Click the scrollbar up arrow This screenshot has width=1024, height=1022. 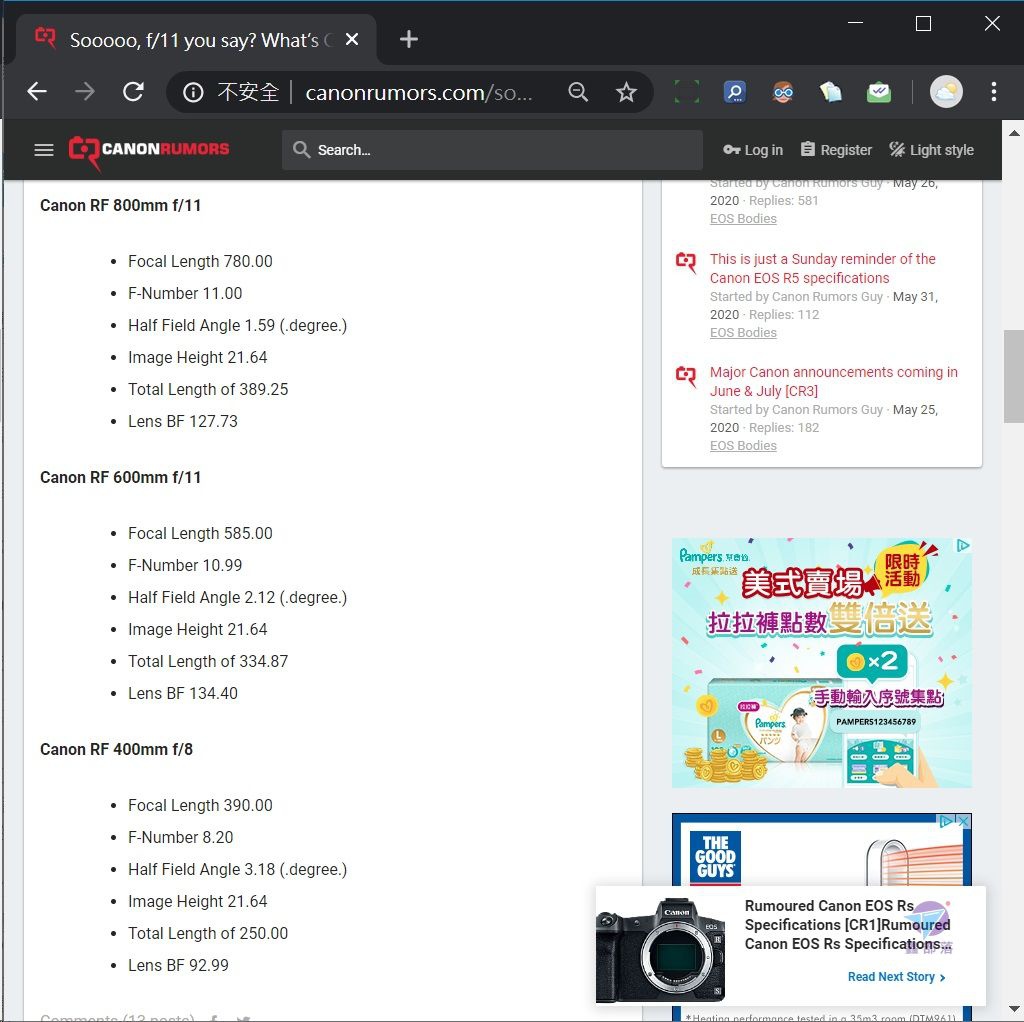click(x=1014, y=133)
